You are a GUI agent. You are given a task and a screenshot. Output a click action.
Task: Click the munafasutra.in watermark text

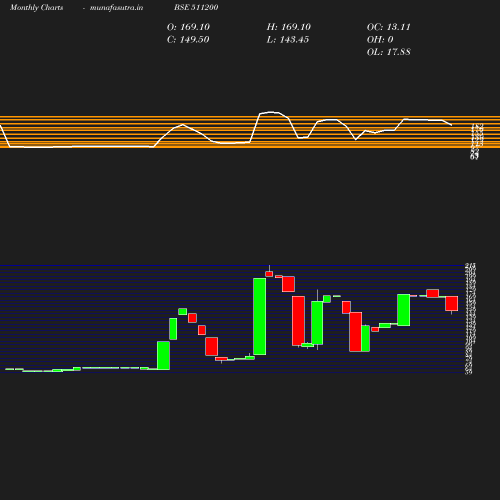(116, 7)
